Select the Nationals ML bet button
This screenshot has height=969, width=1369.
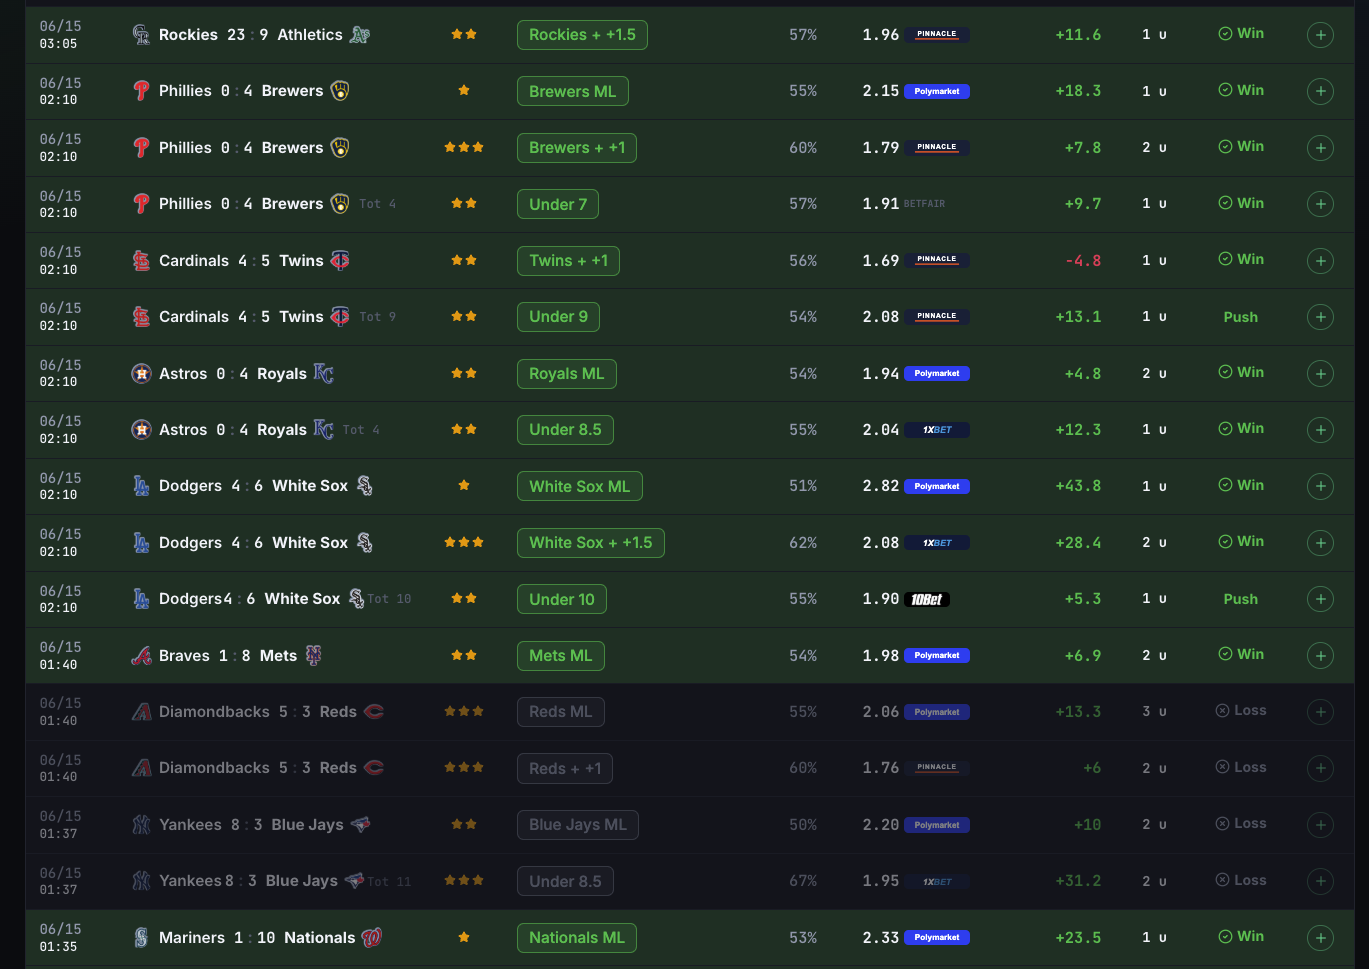pyautogui.click(x=577, y=938)
